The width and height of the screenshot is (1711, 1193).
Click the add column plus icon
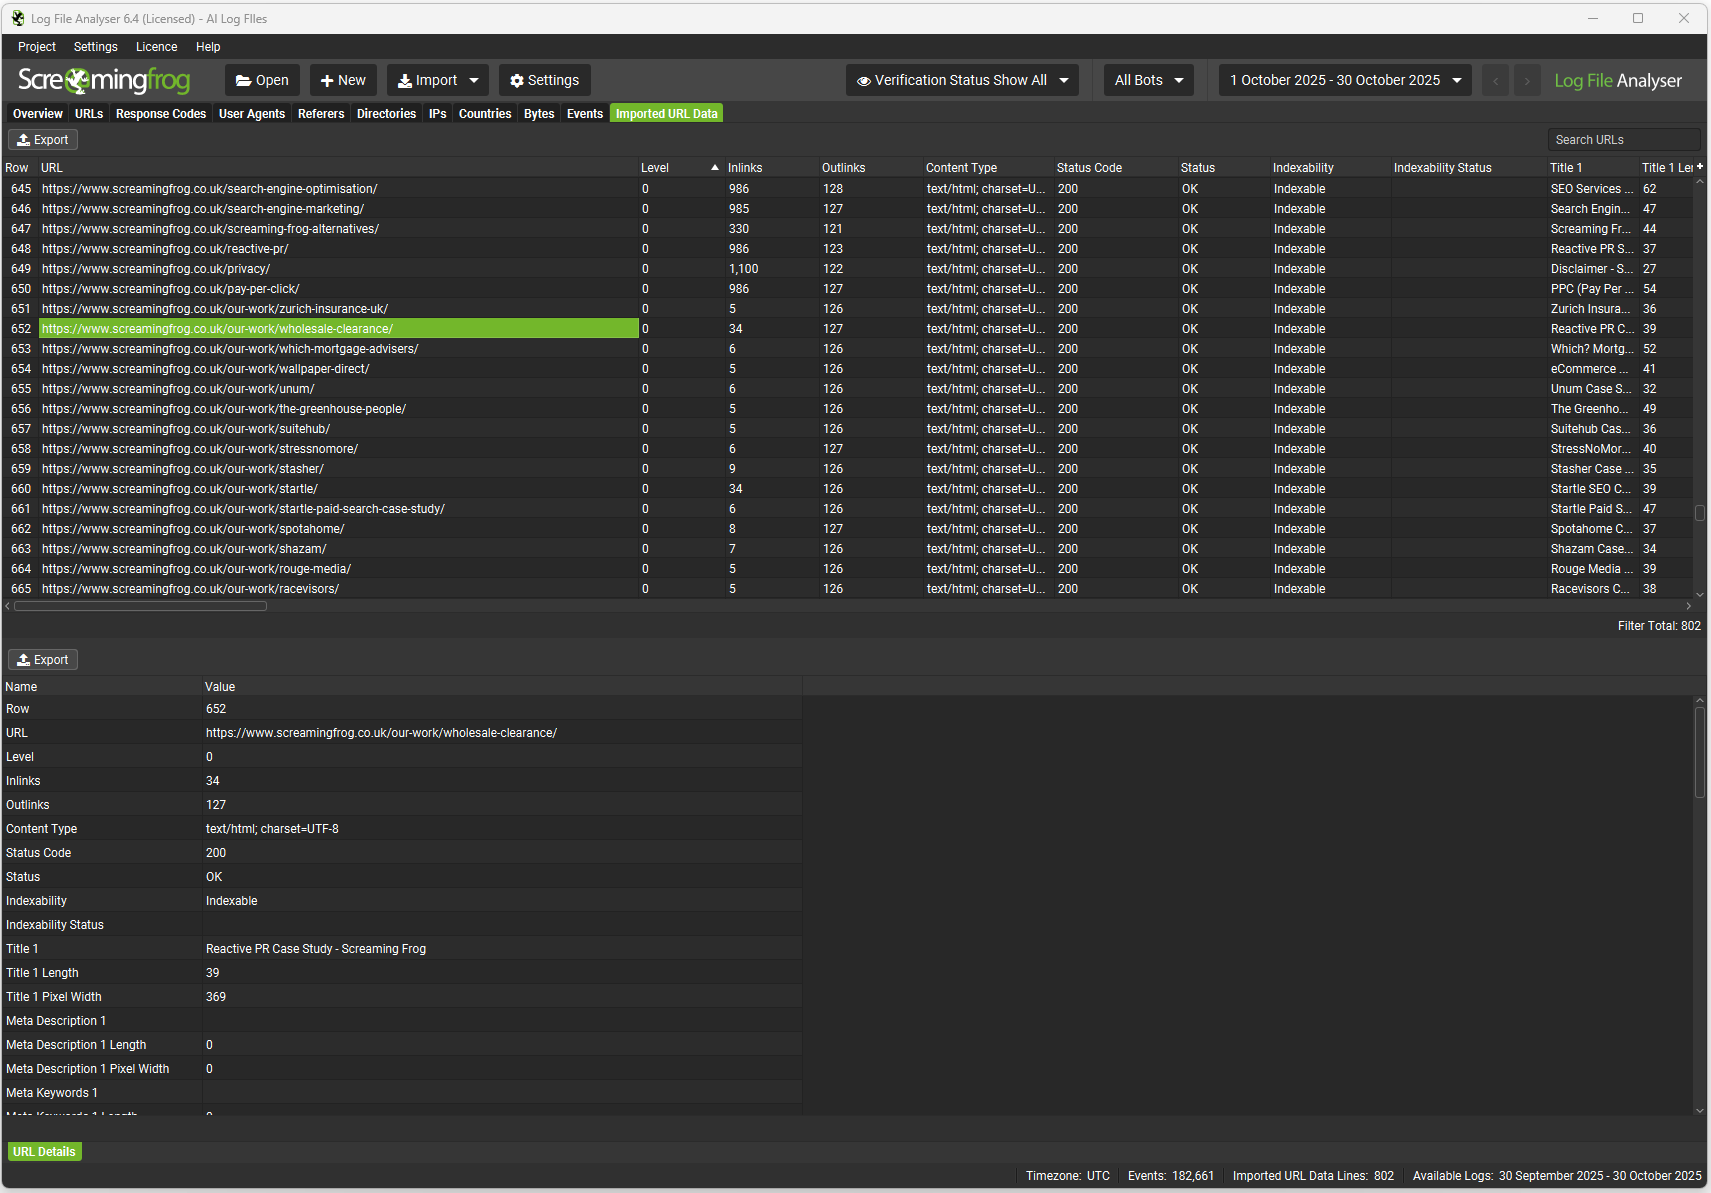click(1699, 167)
